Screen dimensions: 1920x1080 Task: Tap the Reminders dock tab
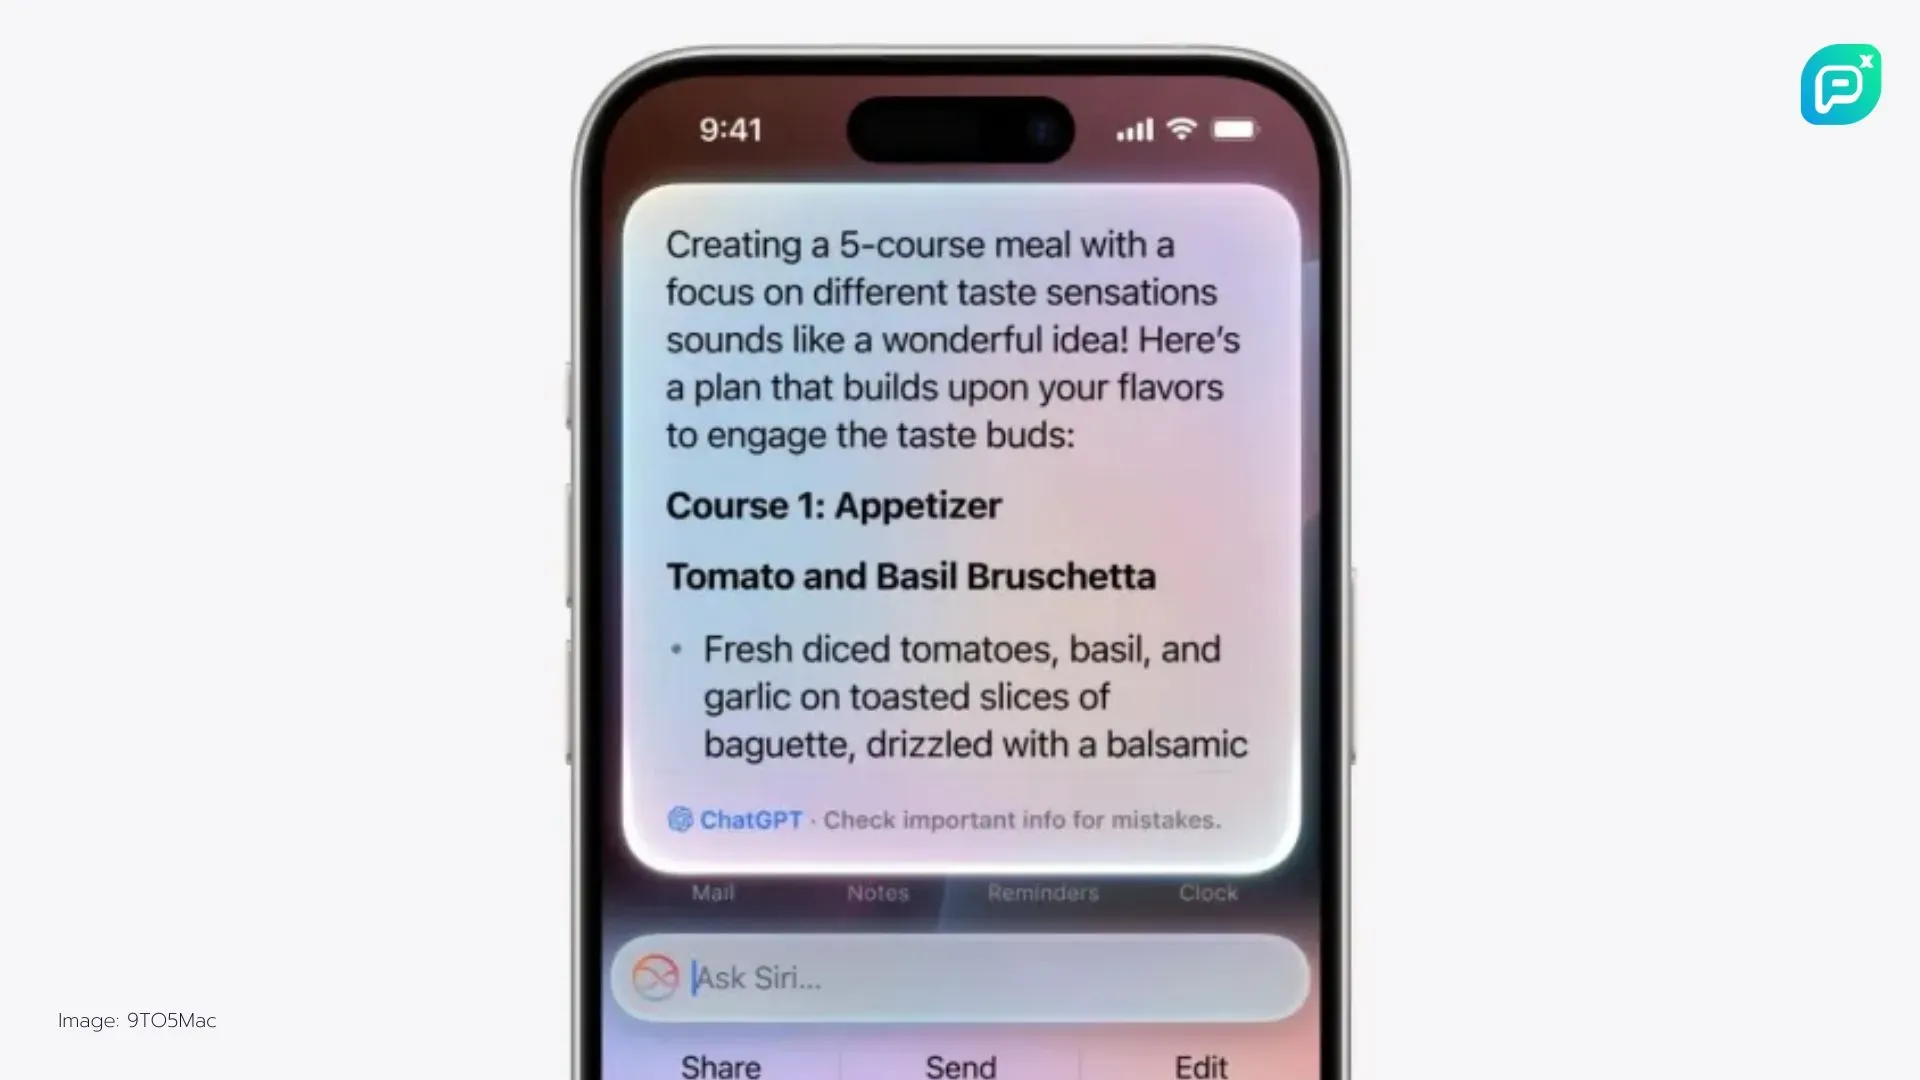pos(1043,894)
